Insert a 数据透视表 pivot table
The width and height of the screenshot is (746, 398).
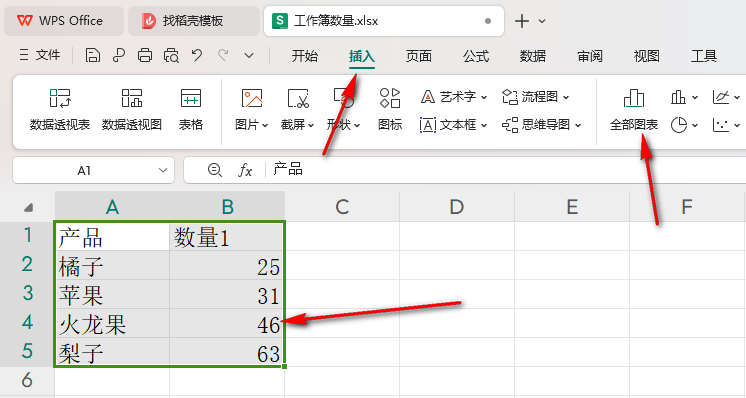tap(60, 109)
